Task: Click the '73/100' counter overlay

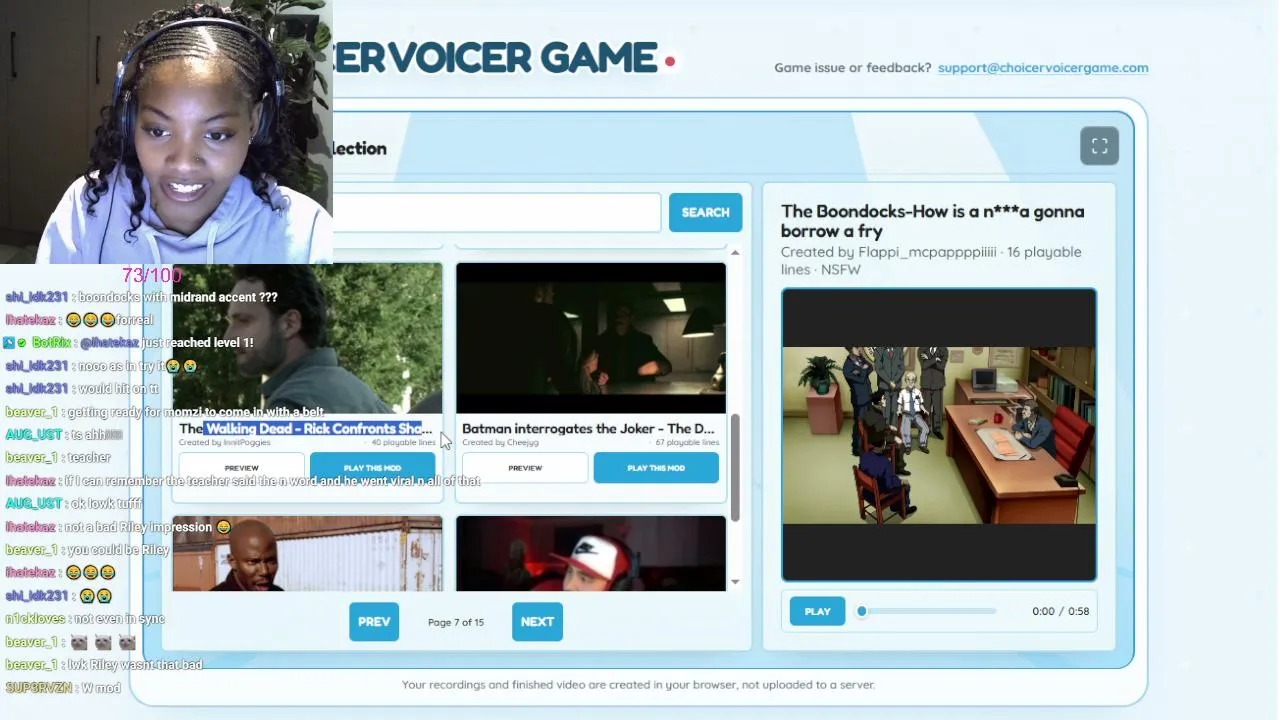Action: point(152,275)
